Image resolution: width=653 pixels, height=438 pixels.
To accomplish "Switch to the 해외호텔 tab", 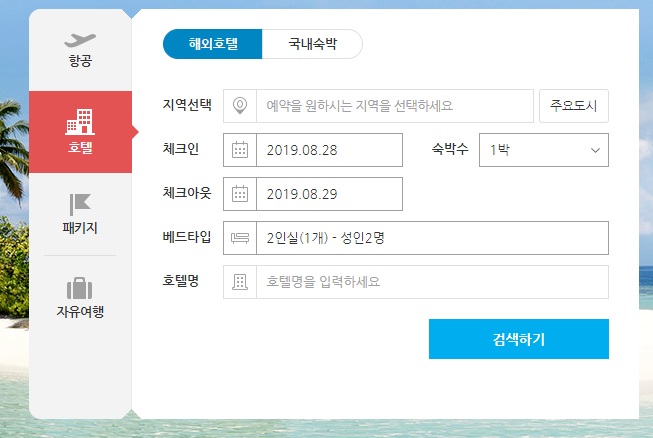I will click(212, 44).
